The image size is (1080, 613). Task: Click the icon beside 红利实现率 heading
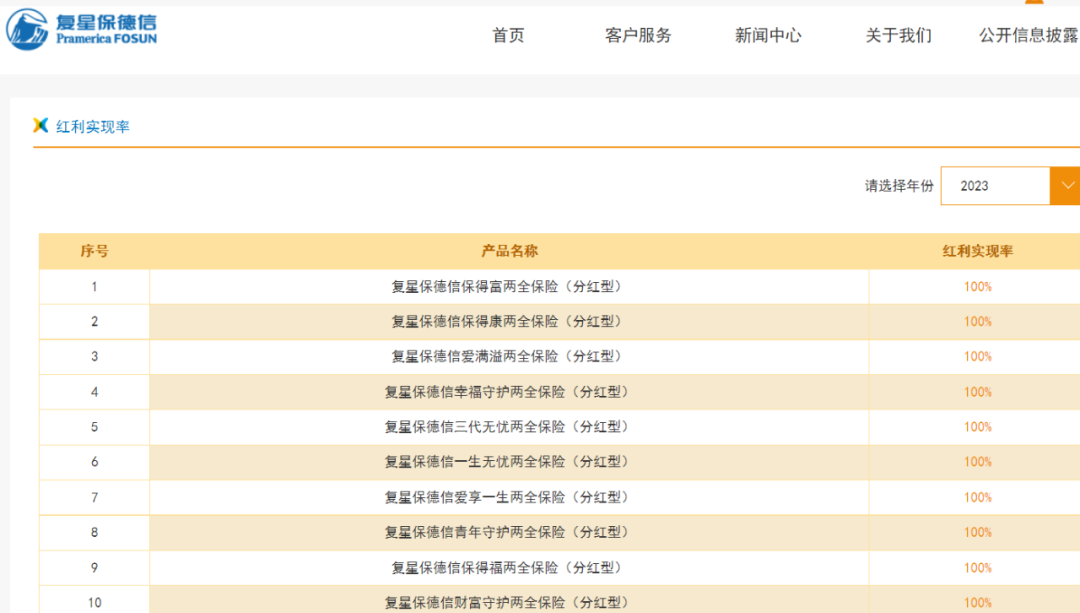click(41, 125)
